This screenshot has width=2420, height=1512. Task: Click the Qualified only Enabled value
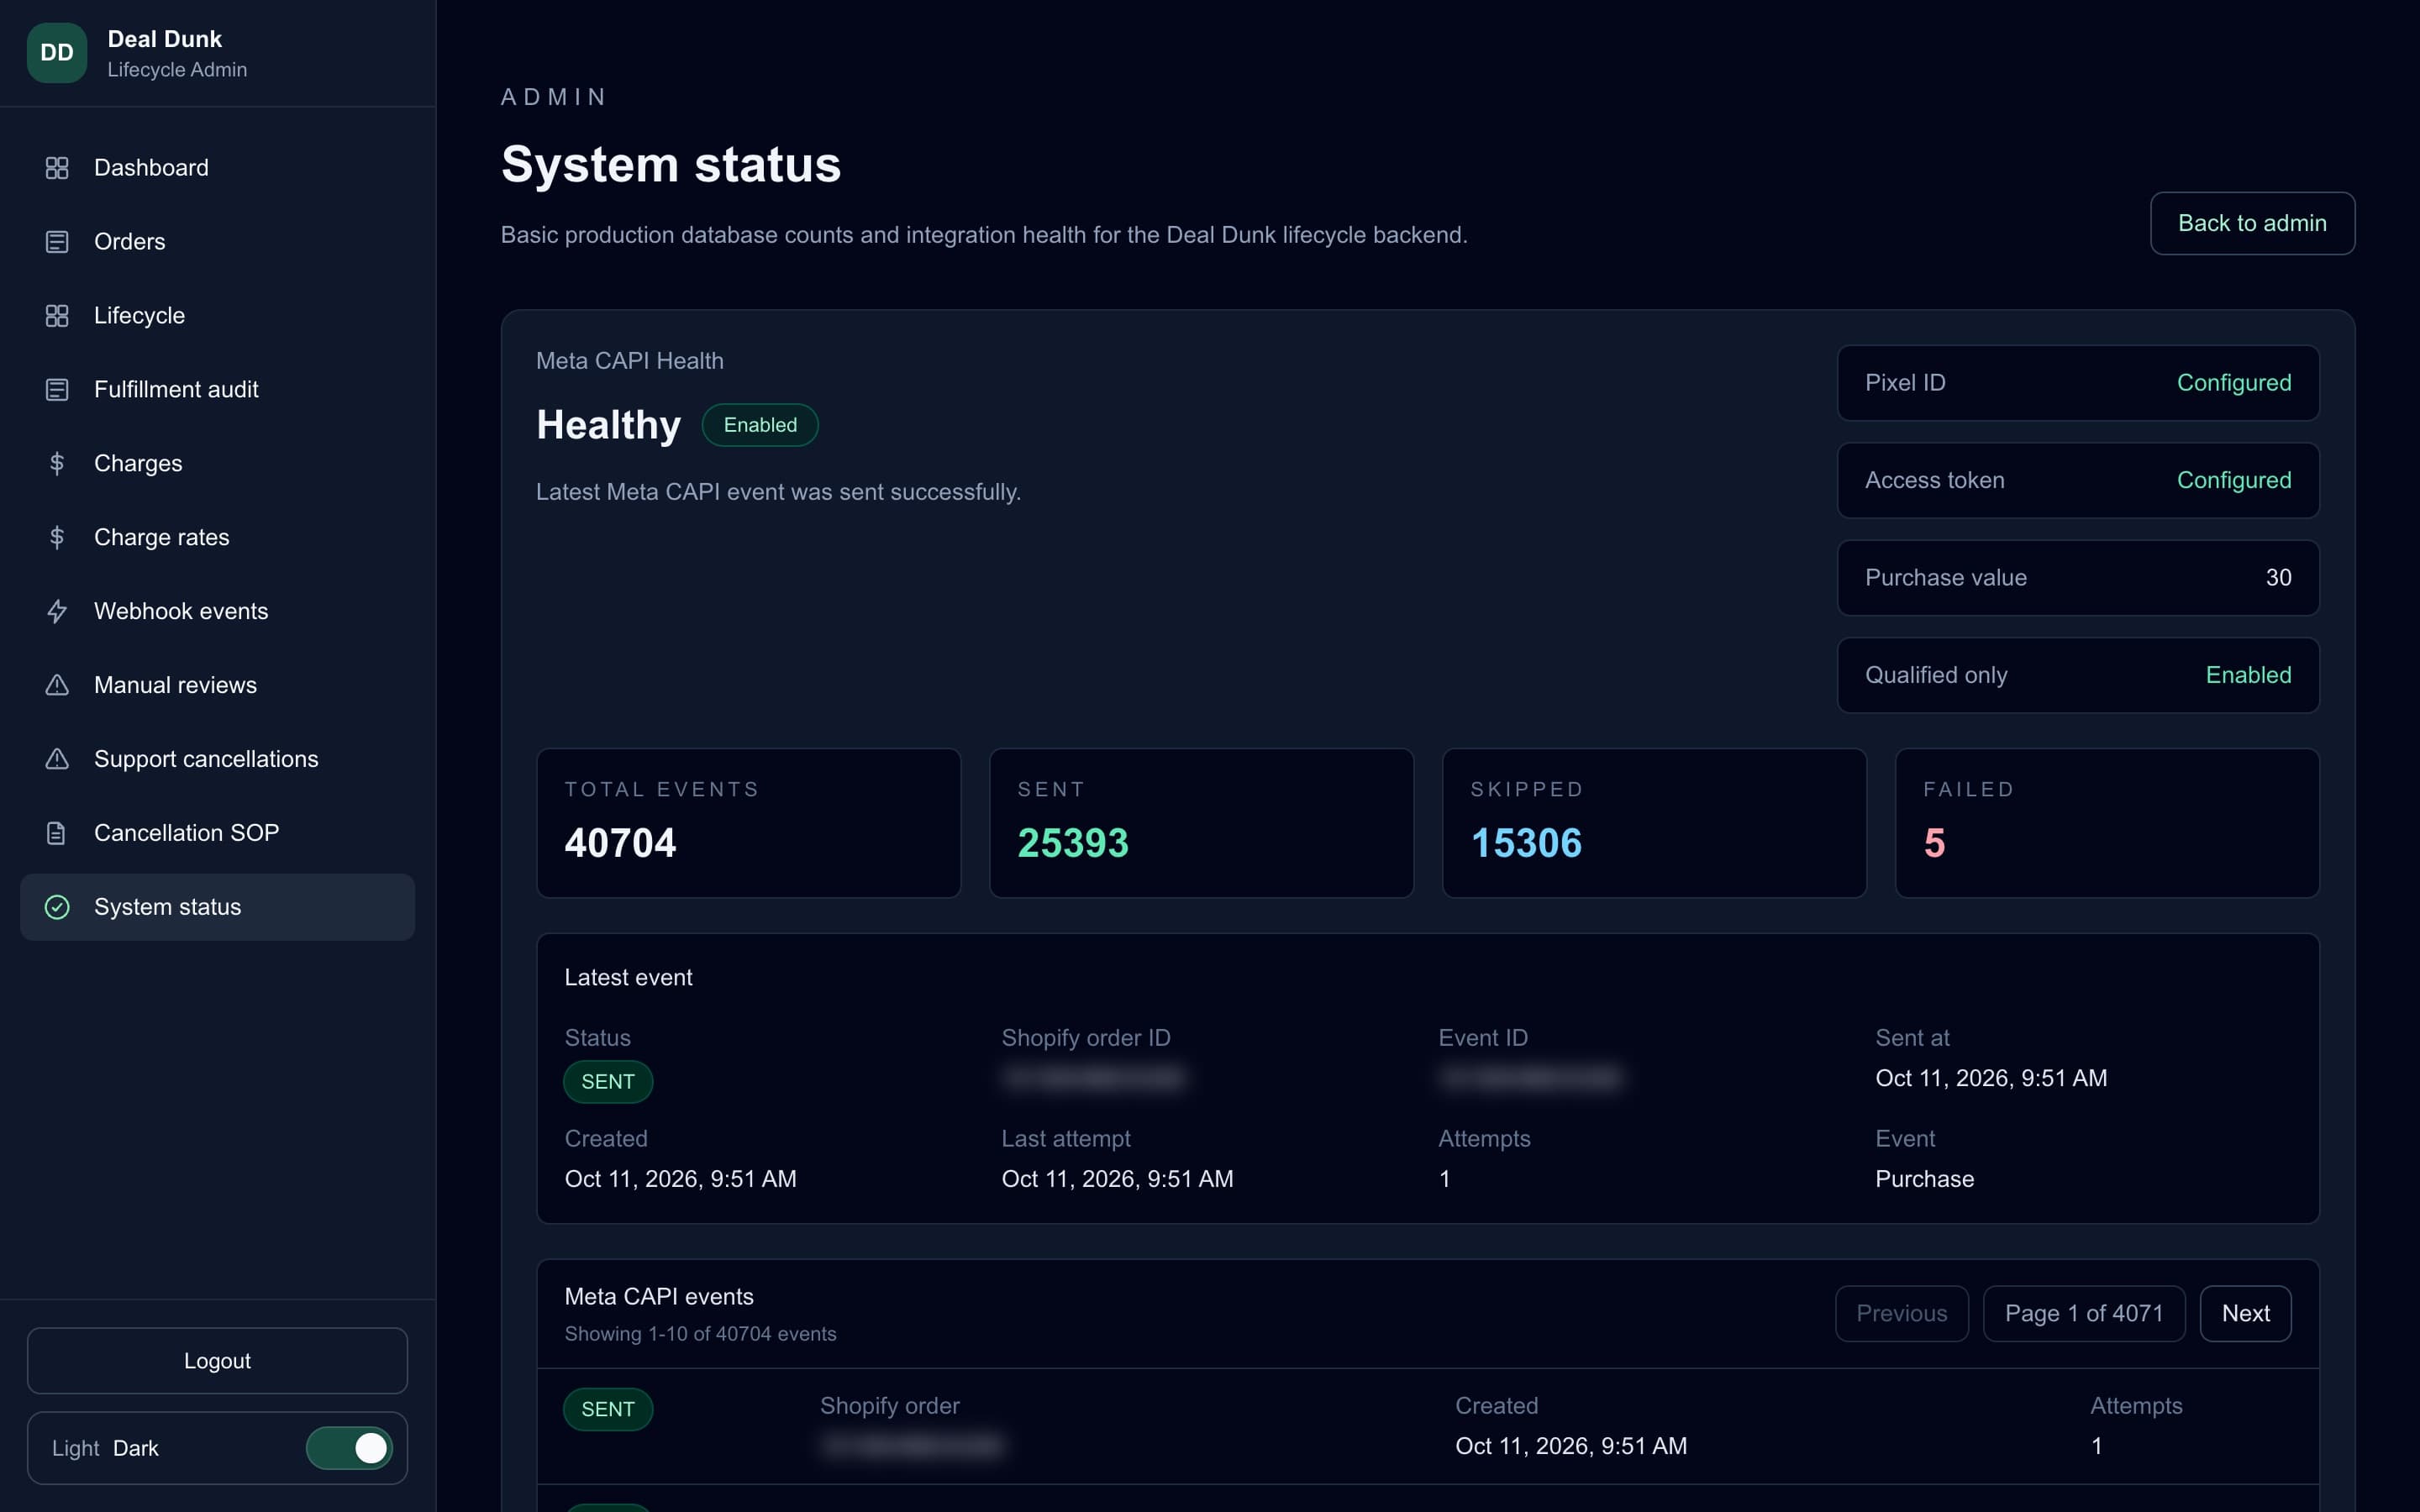pyautogui.click(x=2248, y=675)
